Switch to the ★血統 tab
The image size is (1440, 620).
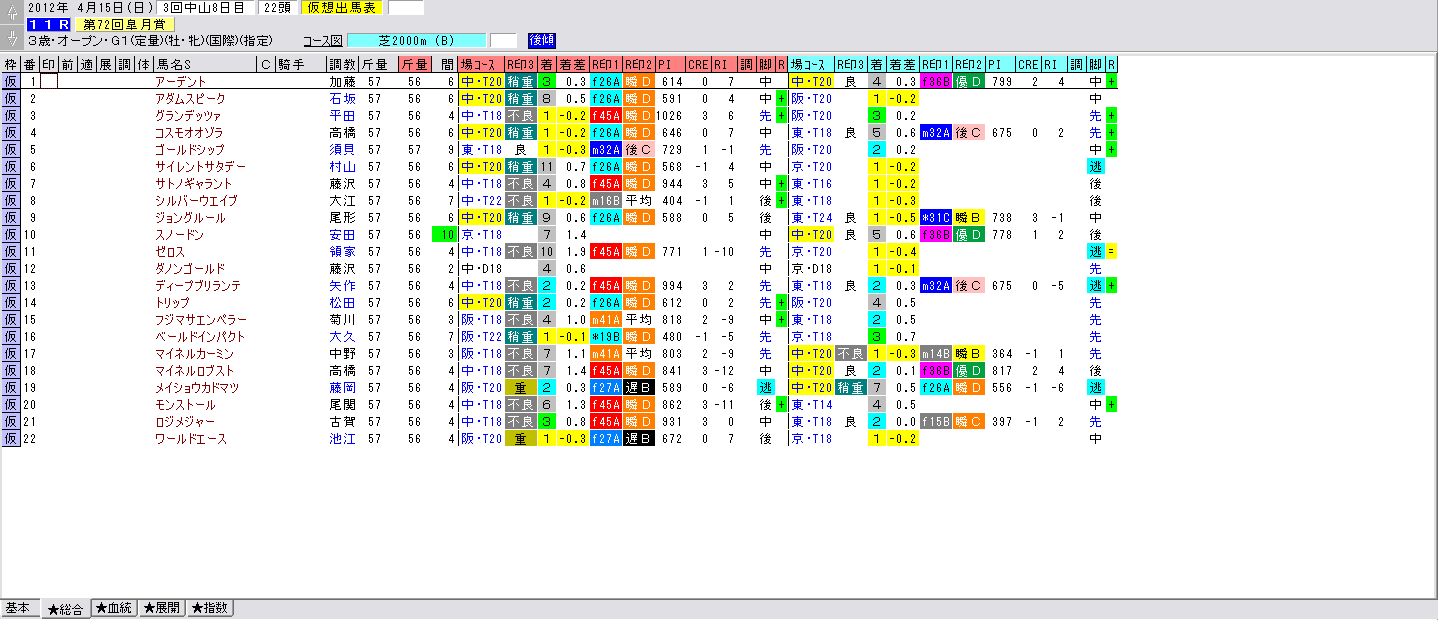click(114, 608)
